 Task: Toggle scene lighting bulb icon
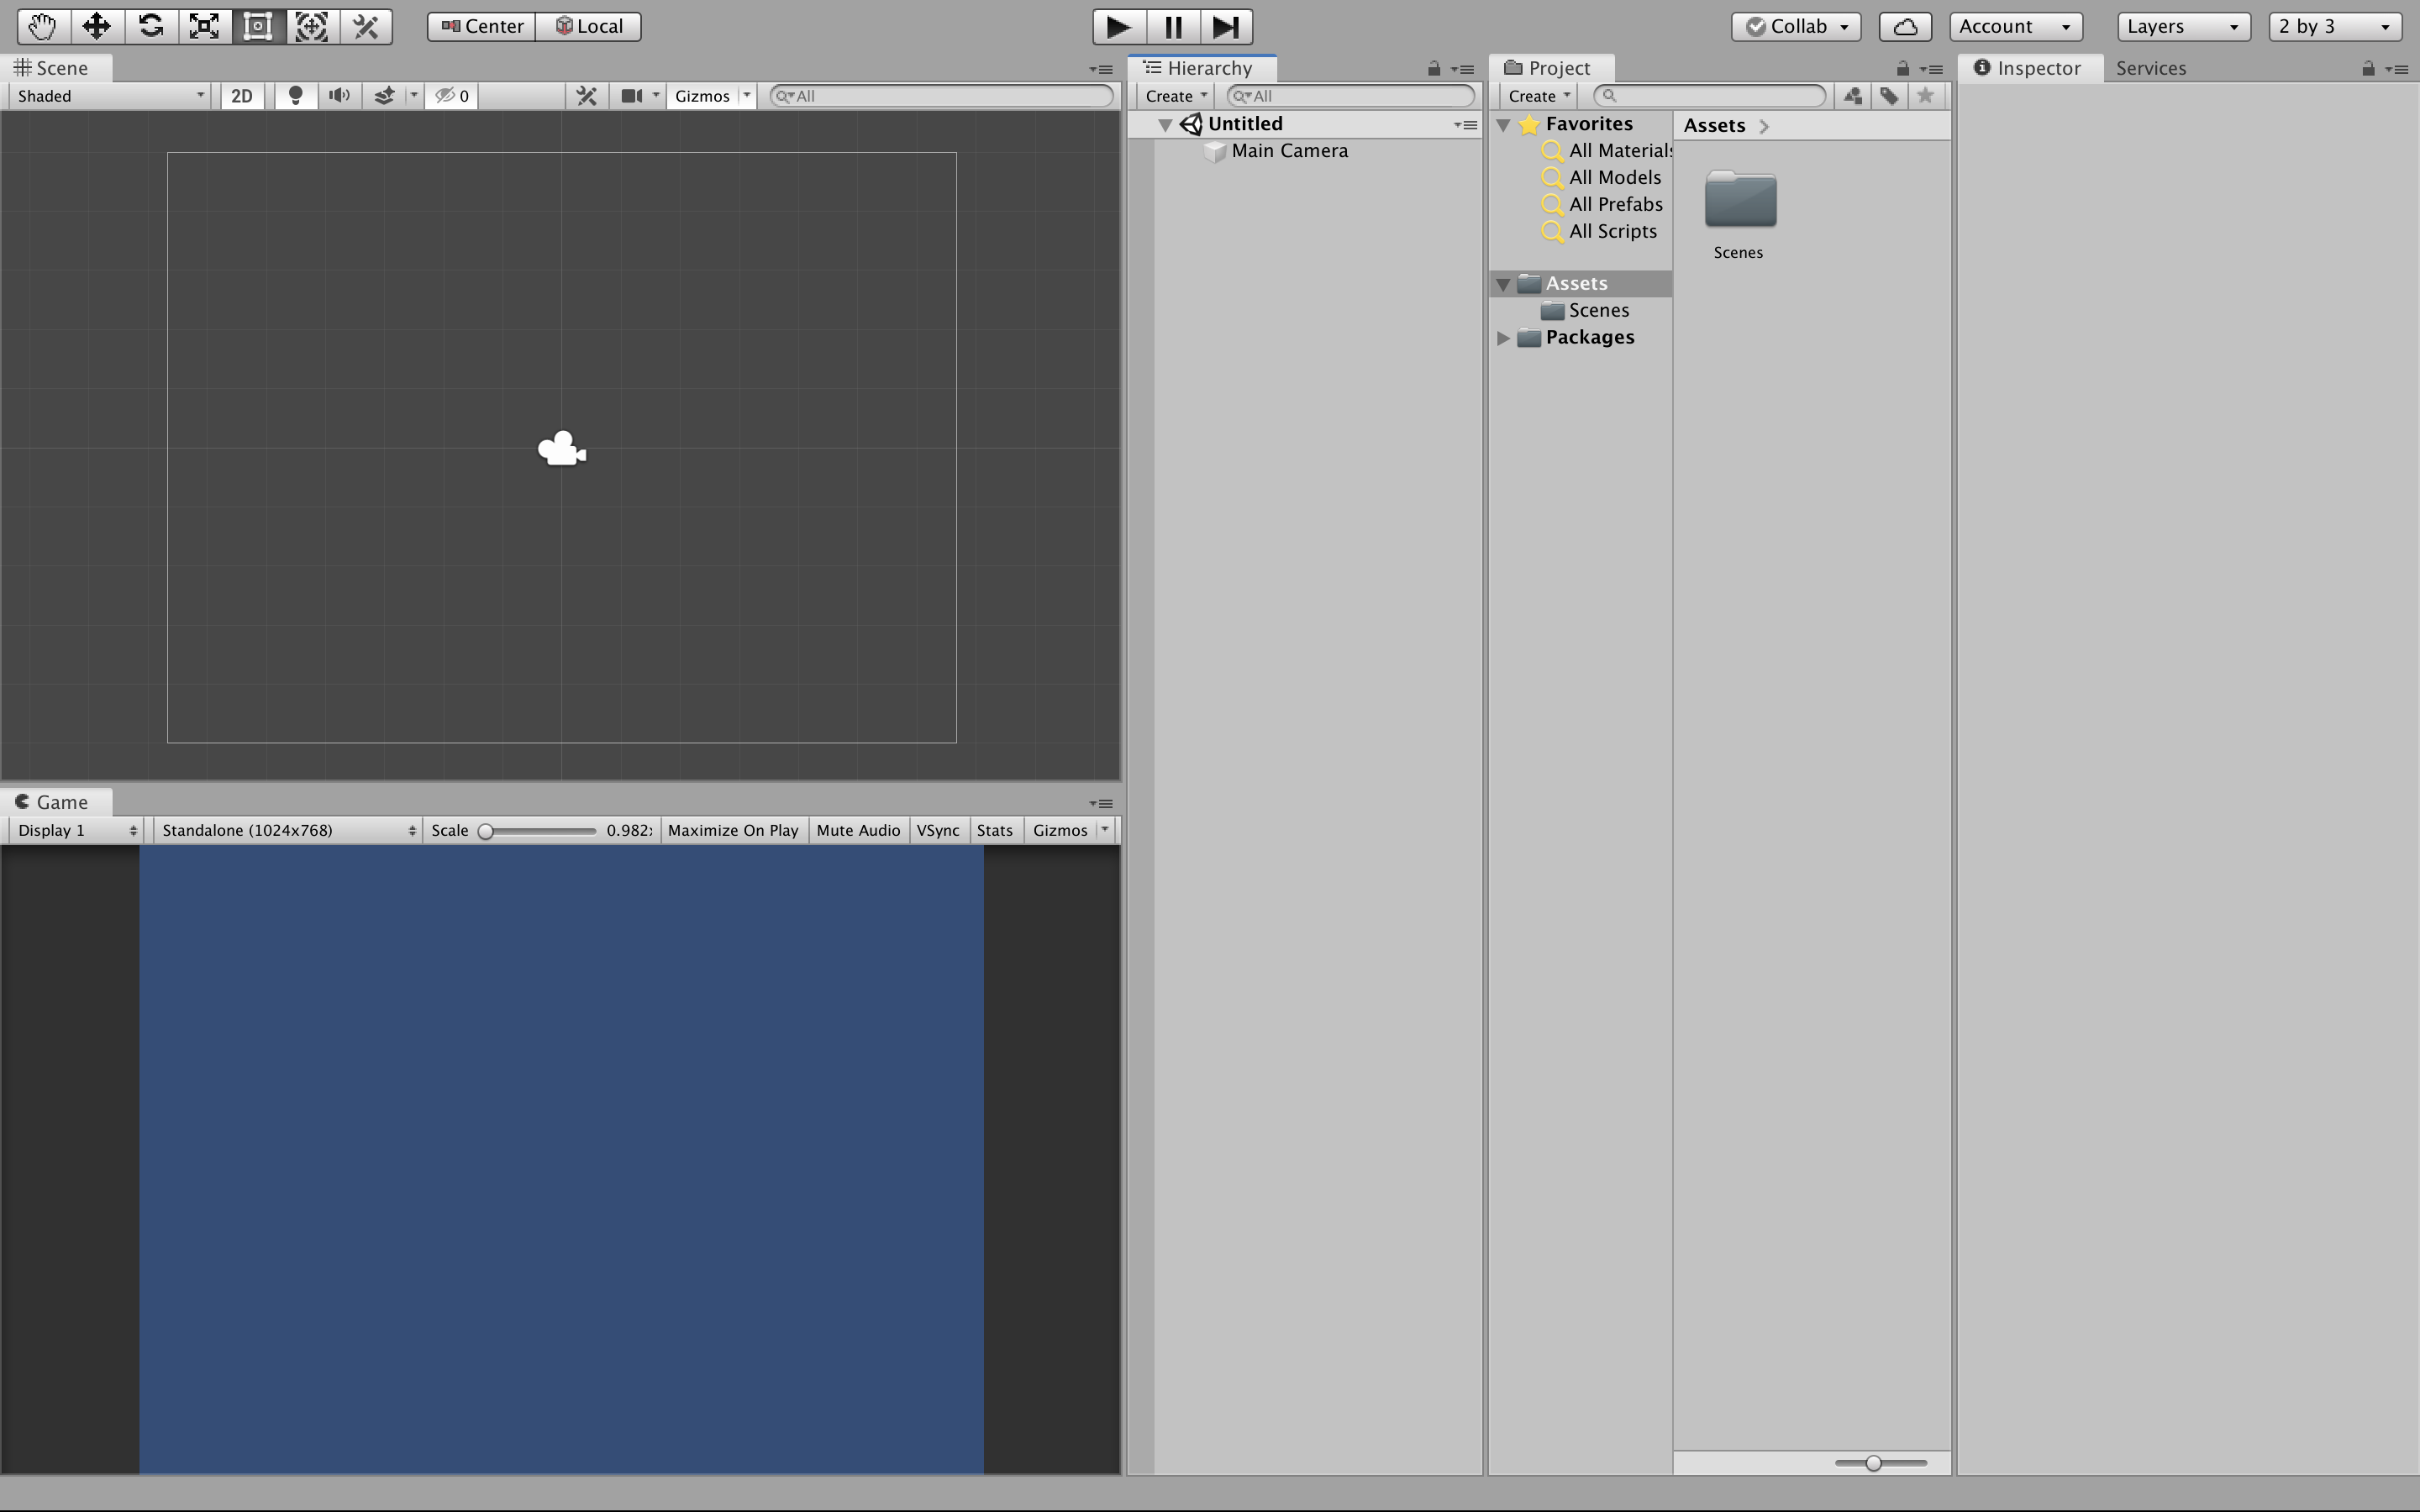[x=295, y=95]
